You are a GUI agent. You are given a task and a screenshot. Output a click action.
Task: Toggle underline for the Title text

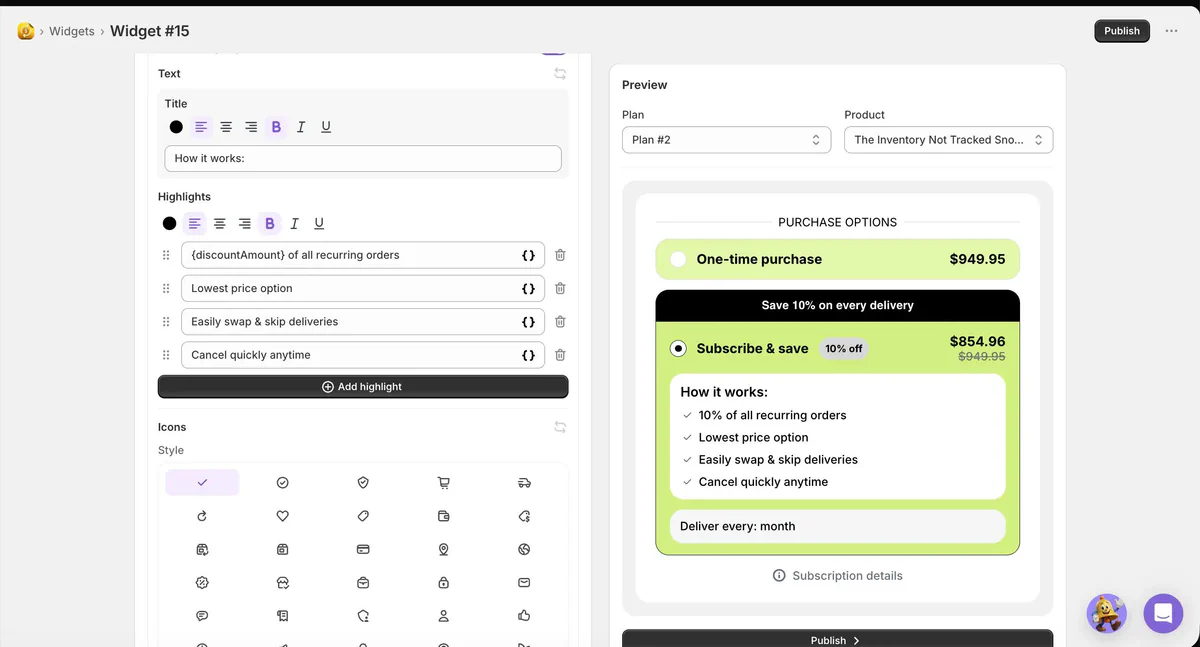(x=326, y=127)
